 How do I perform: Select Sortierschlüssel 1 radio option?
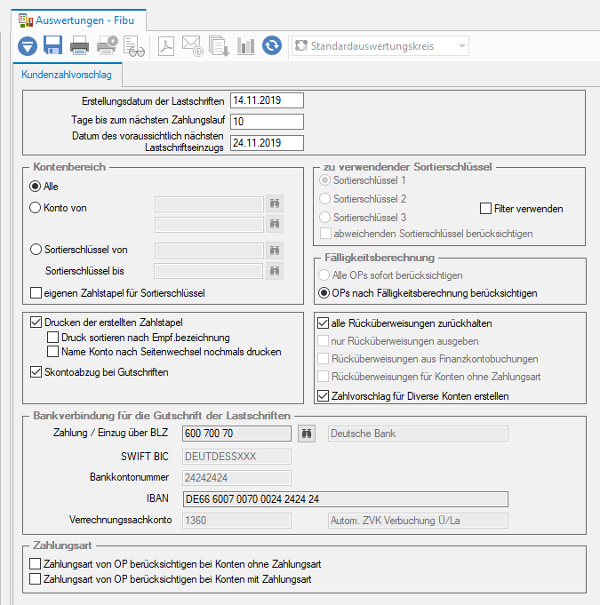[x=325, y=180]
